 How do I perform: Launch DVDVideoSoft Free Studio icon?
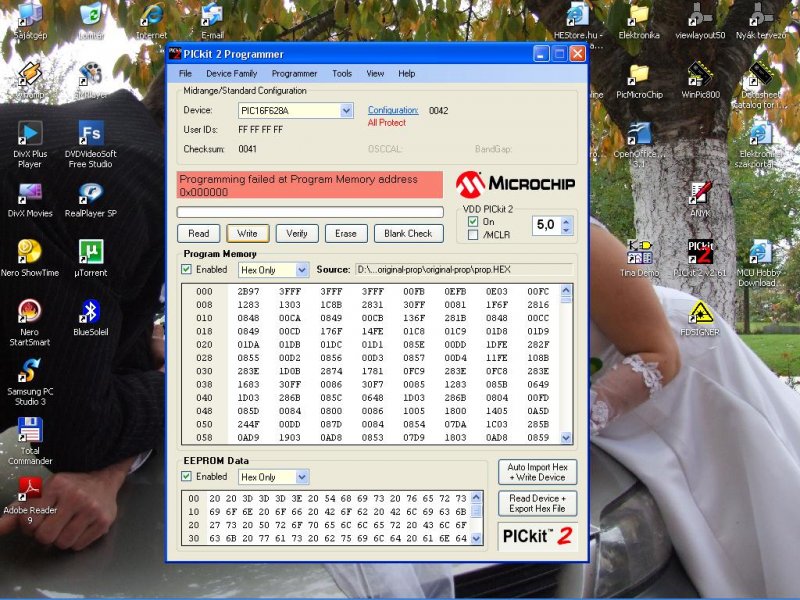tap(91, 144)
